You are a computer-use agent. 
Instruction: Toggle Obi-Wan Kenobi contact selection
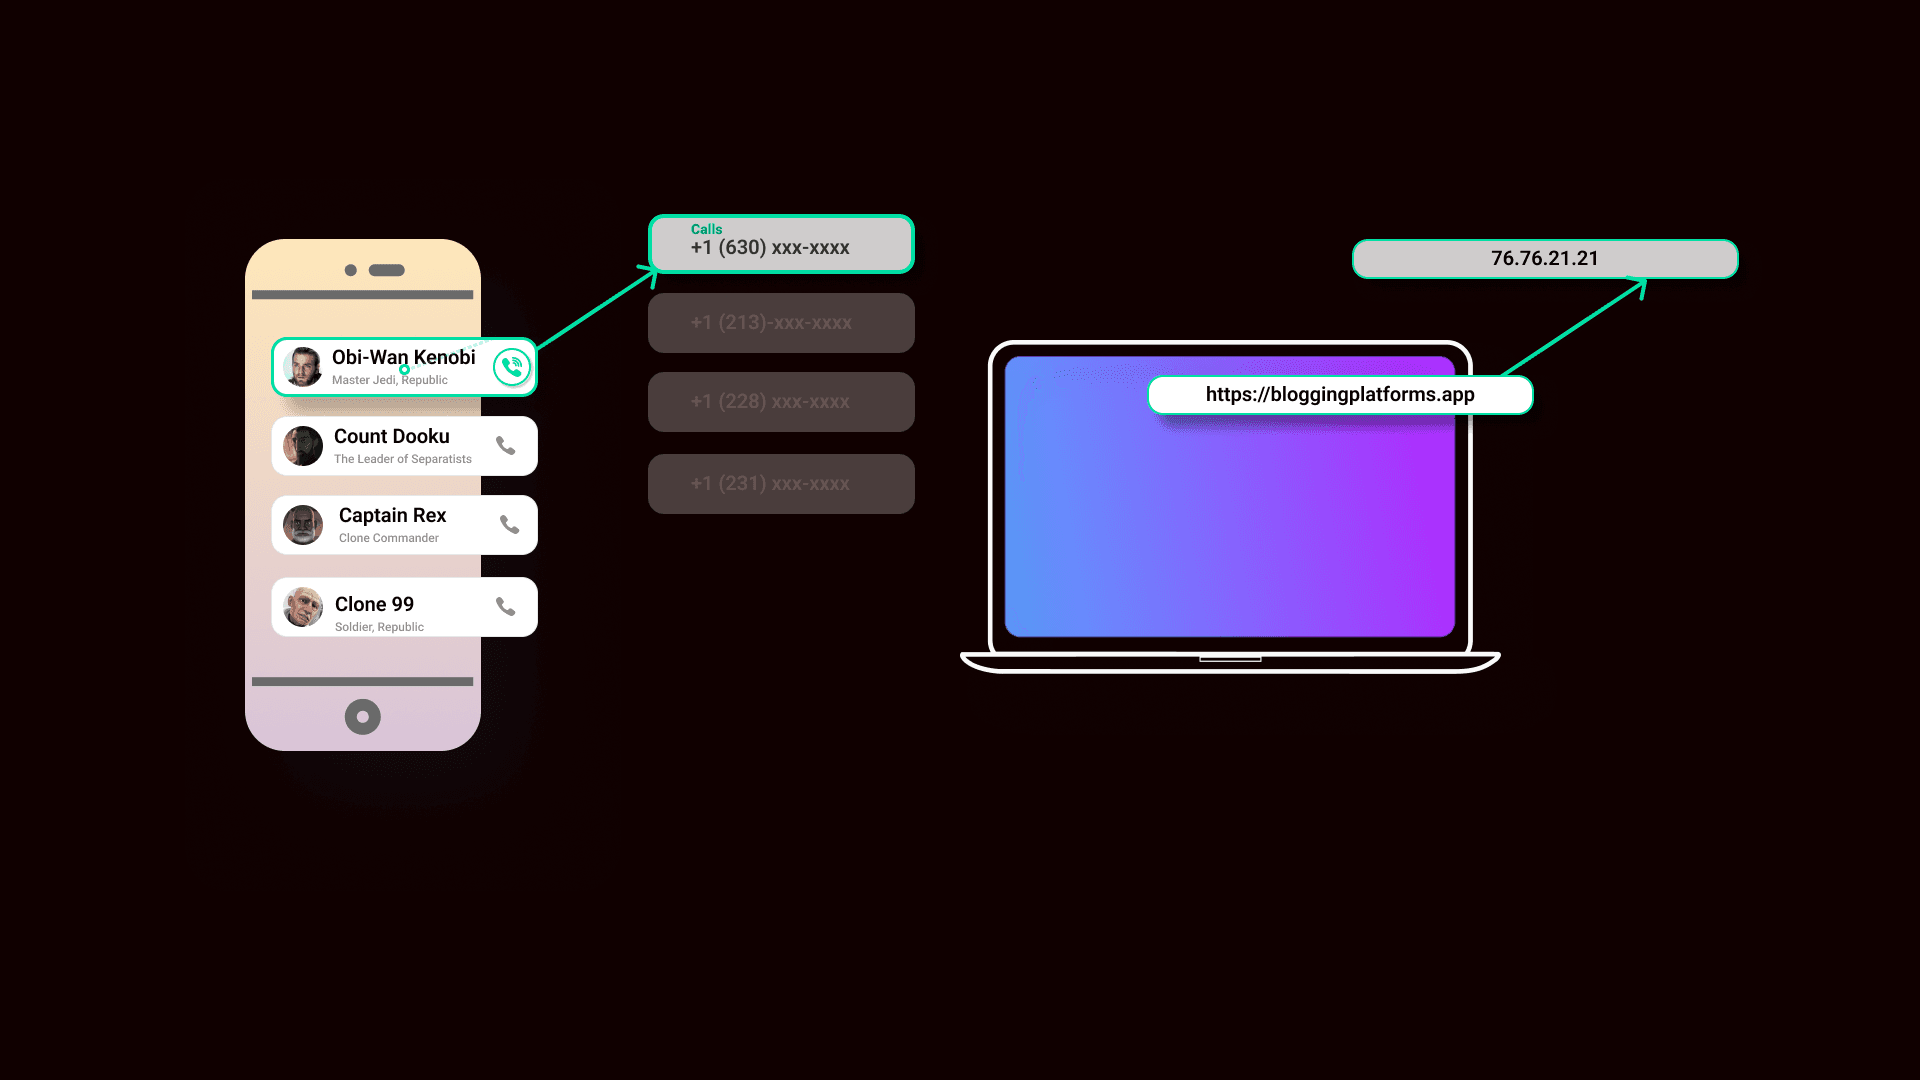[x=404, y=365]
